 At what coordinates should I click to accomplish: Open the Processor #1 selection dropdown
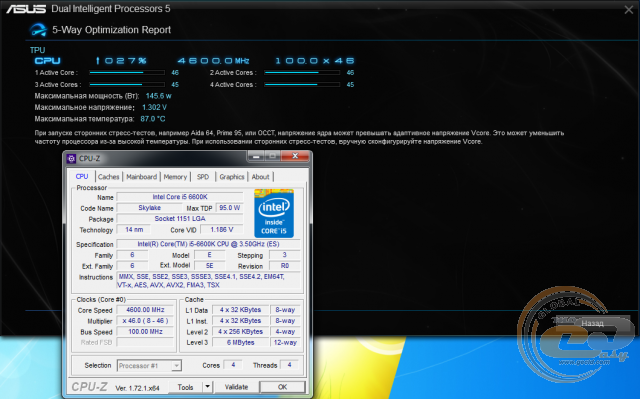(x=149, y=366)
